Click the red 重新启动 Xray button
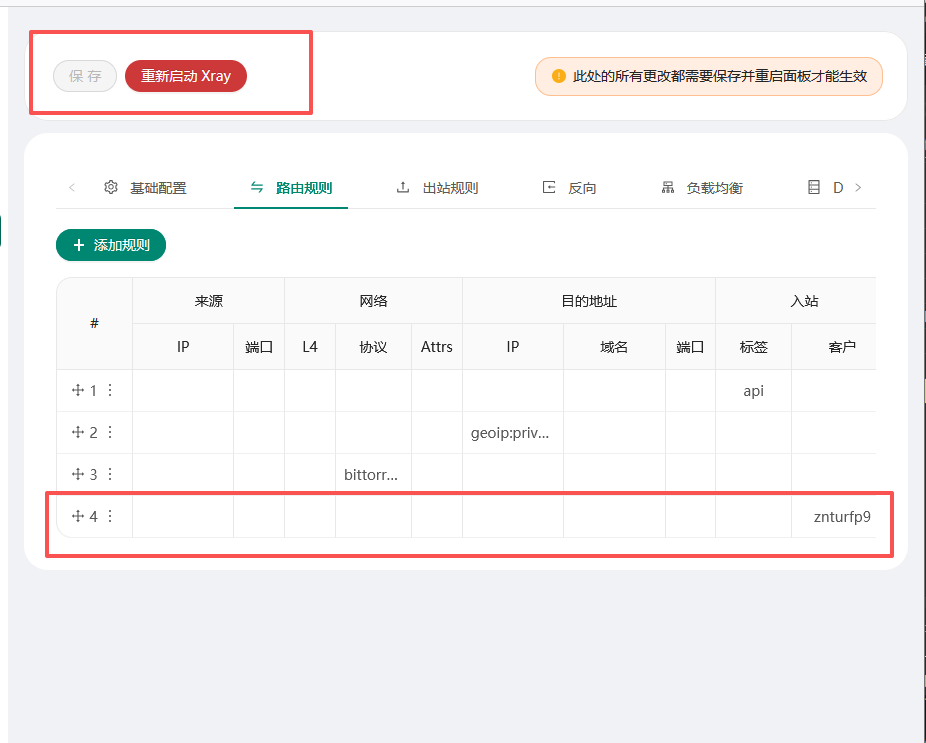The height and width of the screenshot is (743, 926). (x=186, y=76)
